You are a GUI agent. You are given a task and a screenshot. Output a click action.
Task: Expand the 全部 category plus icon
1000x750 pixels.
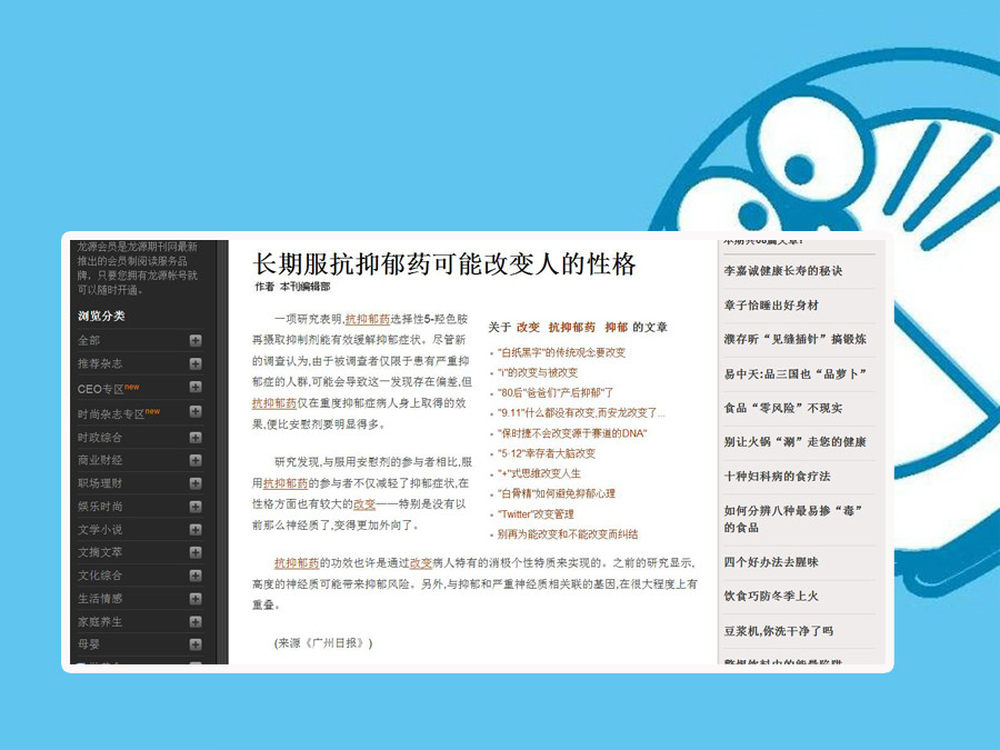[x=196, y=341]
